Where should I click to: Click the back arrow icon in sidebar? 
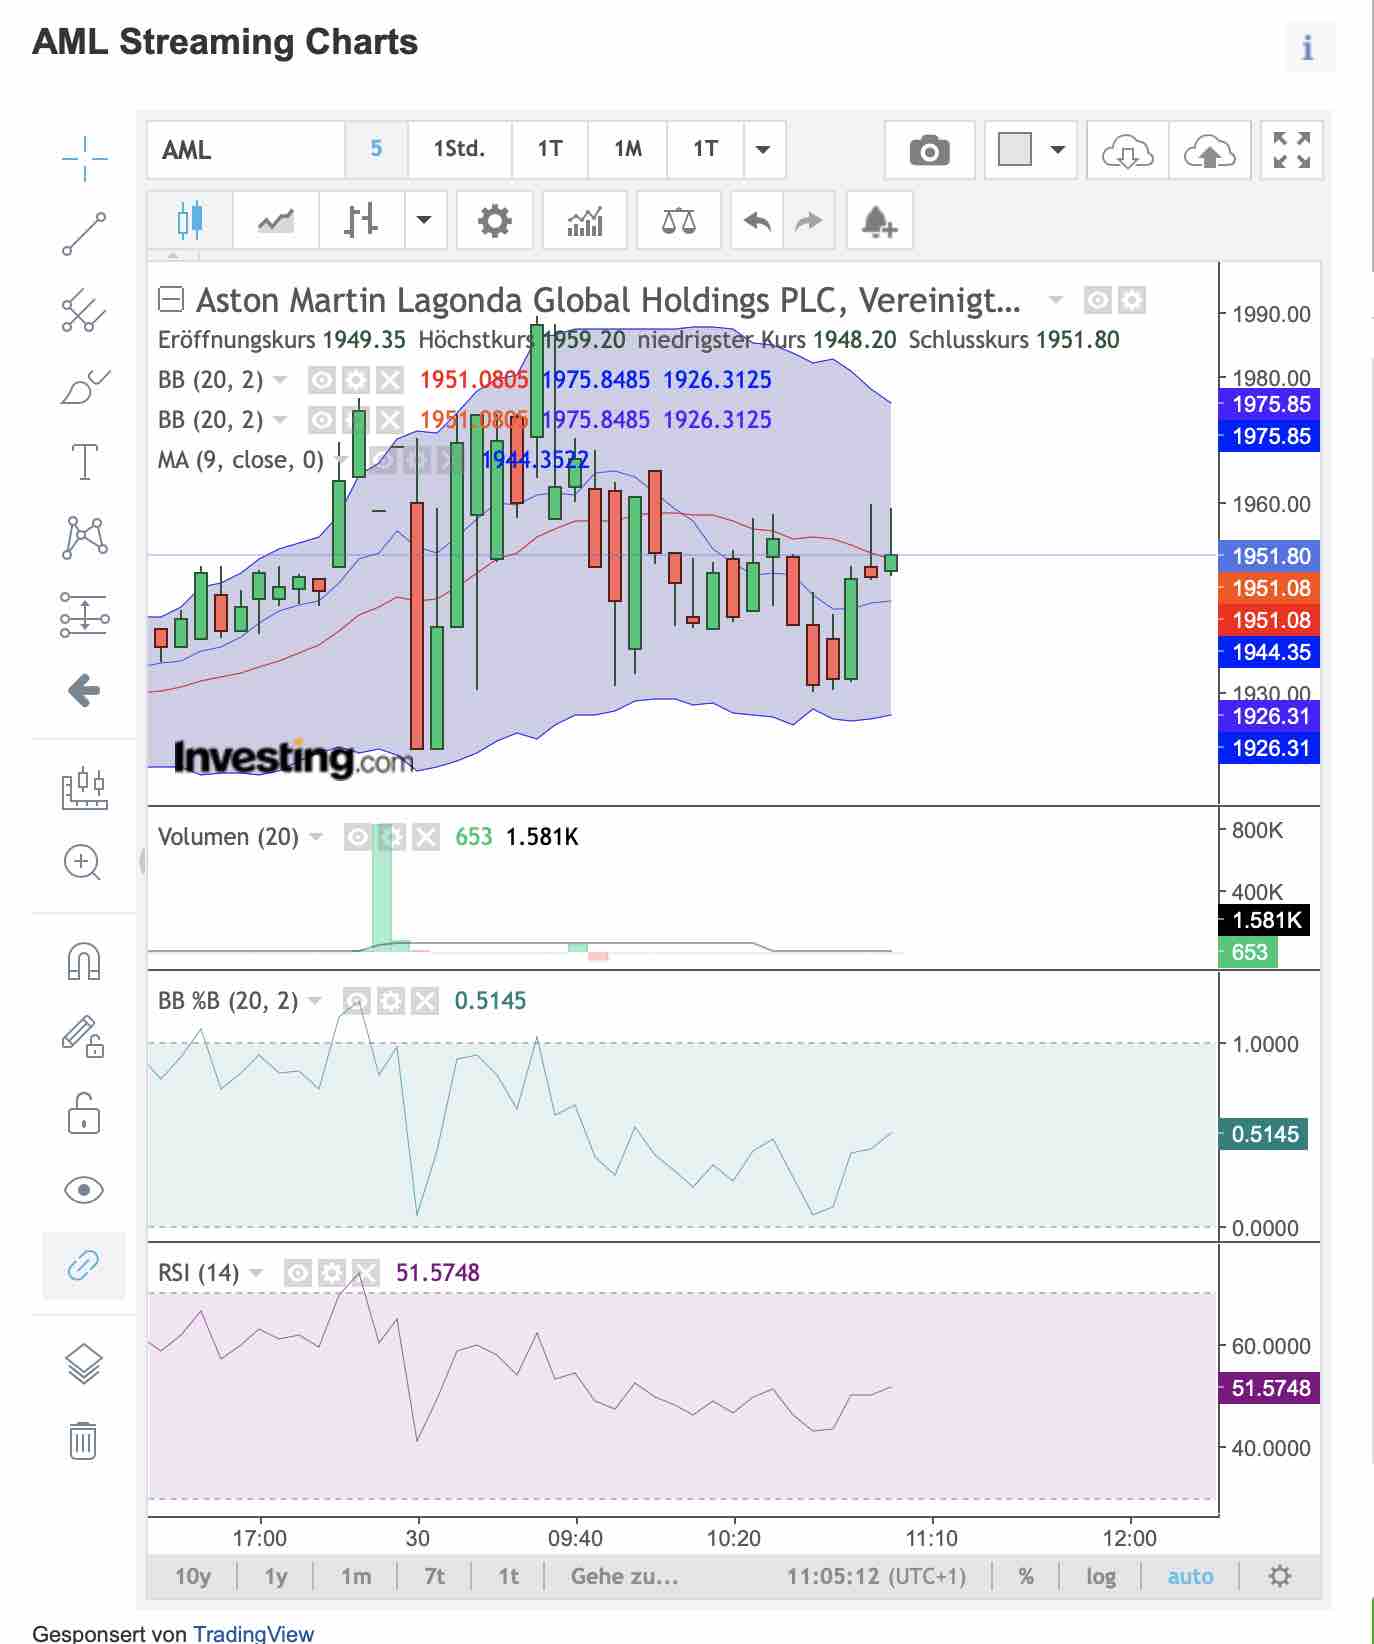click(84, 690)
